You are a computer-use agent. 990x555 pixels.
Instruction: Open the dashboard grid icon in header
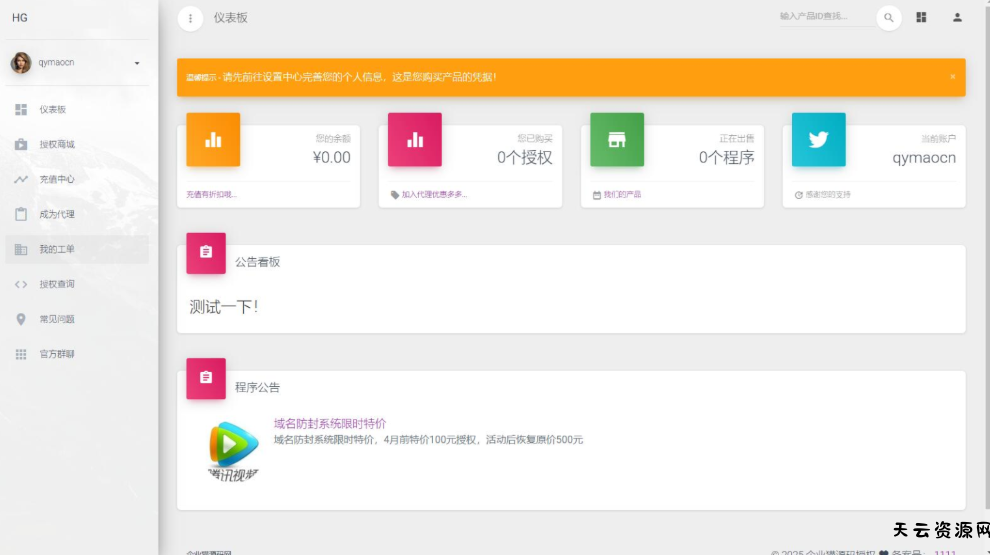pos(921,17)
